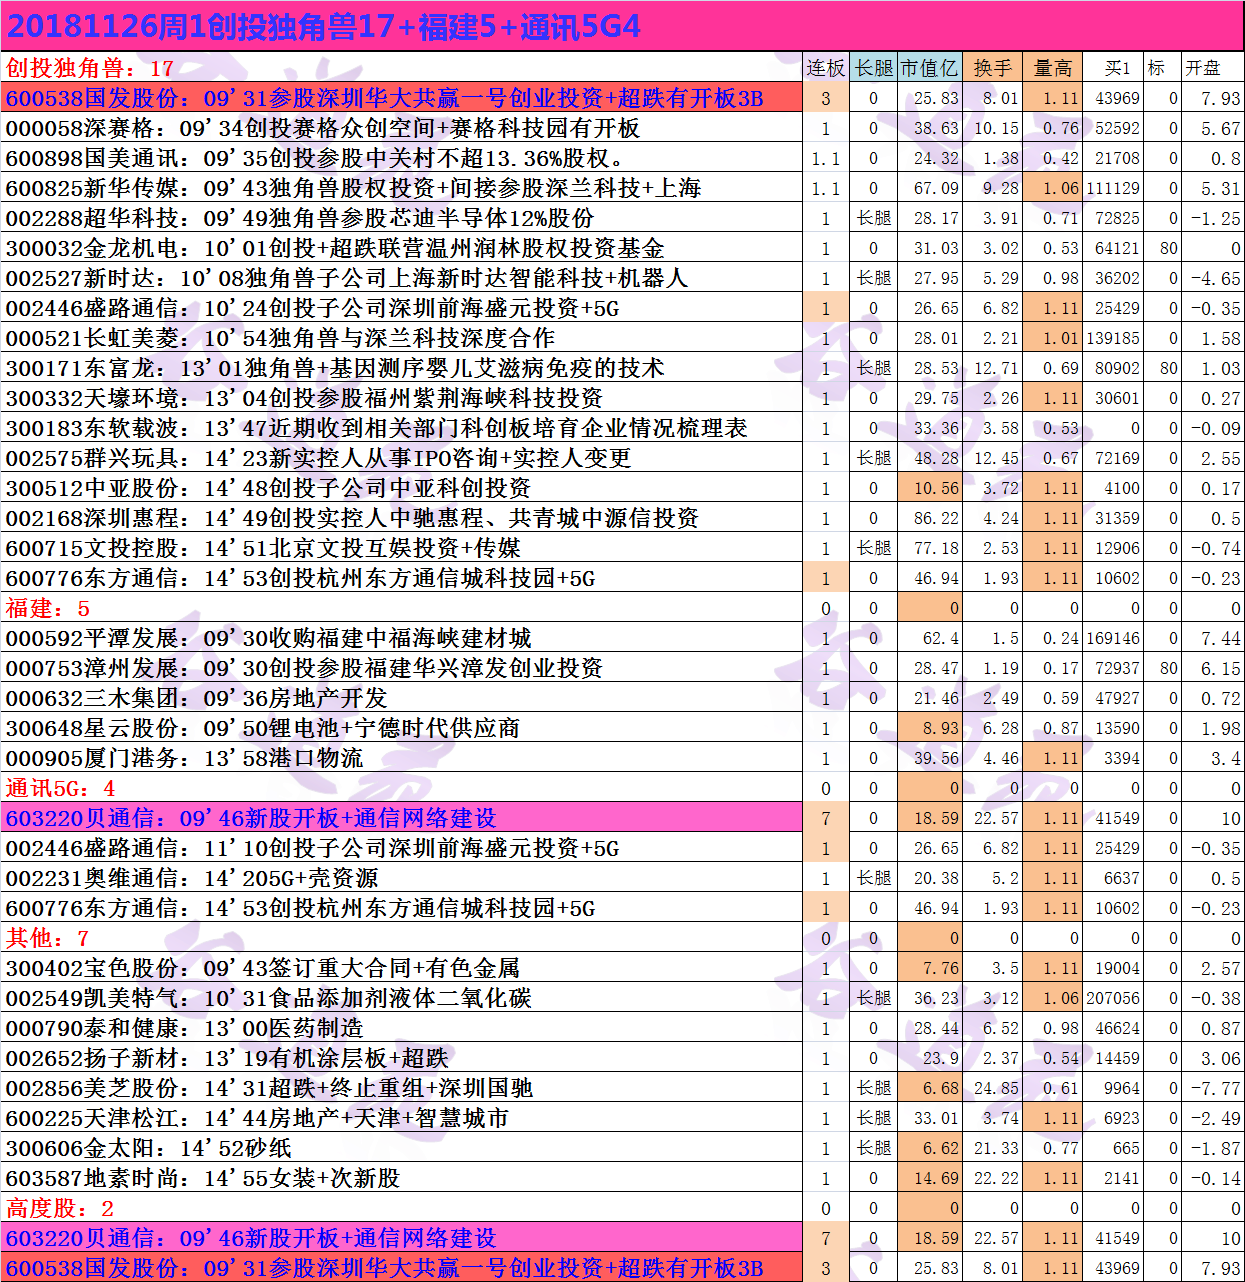
Task: Select the section header 创投独角兽：17
Action: tap(402, 68)
